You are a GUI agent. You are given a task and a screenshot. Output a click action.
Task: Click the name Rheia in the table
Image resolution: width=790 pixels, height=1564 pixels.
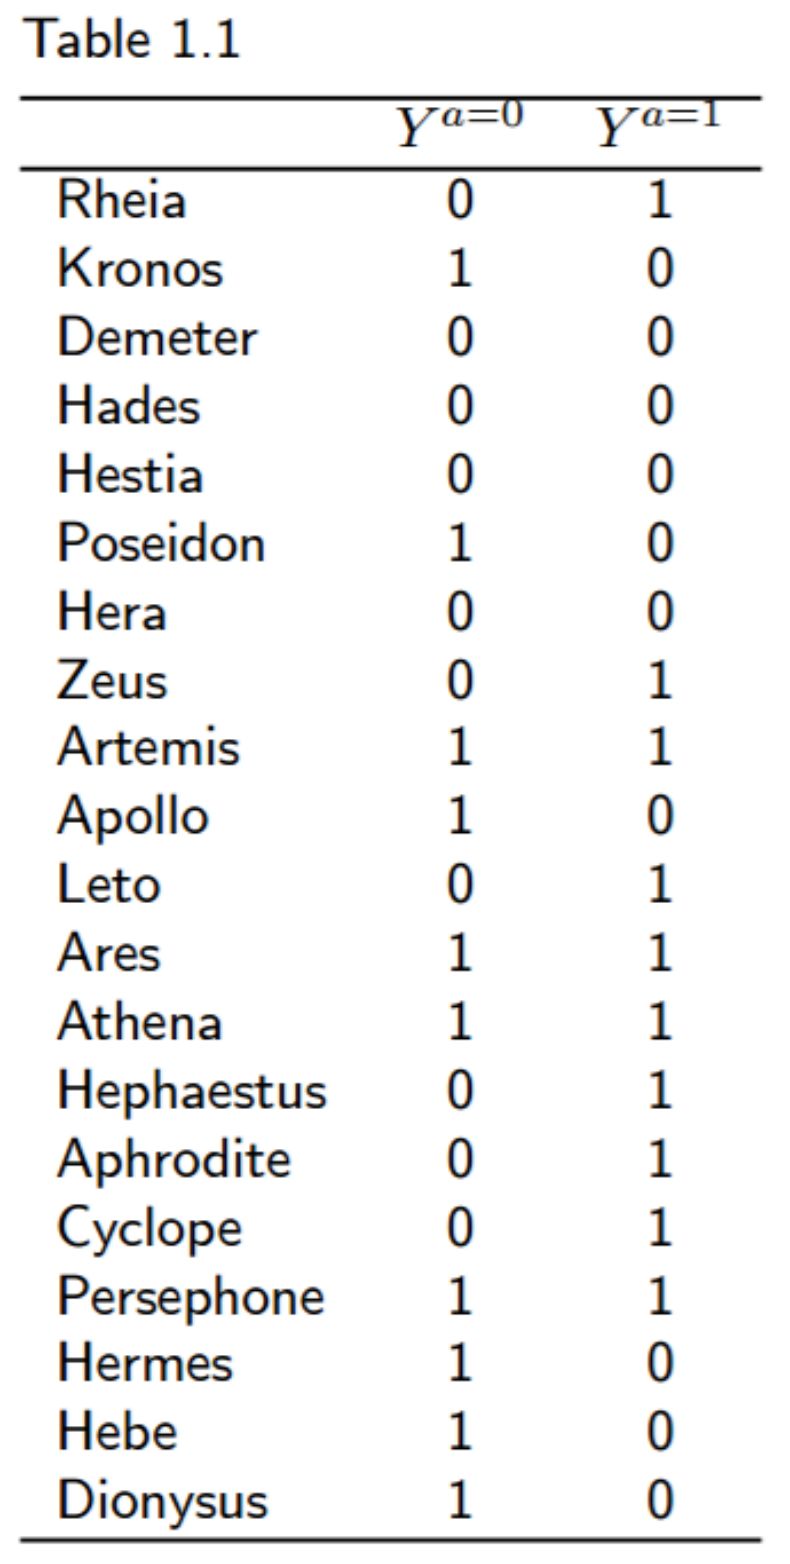click(x=121, y=199)
